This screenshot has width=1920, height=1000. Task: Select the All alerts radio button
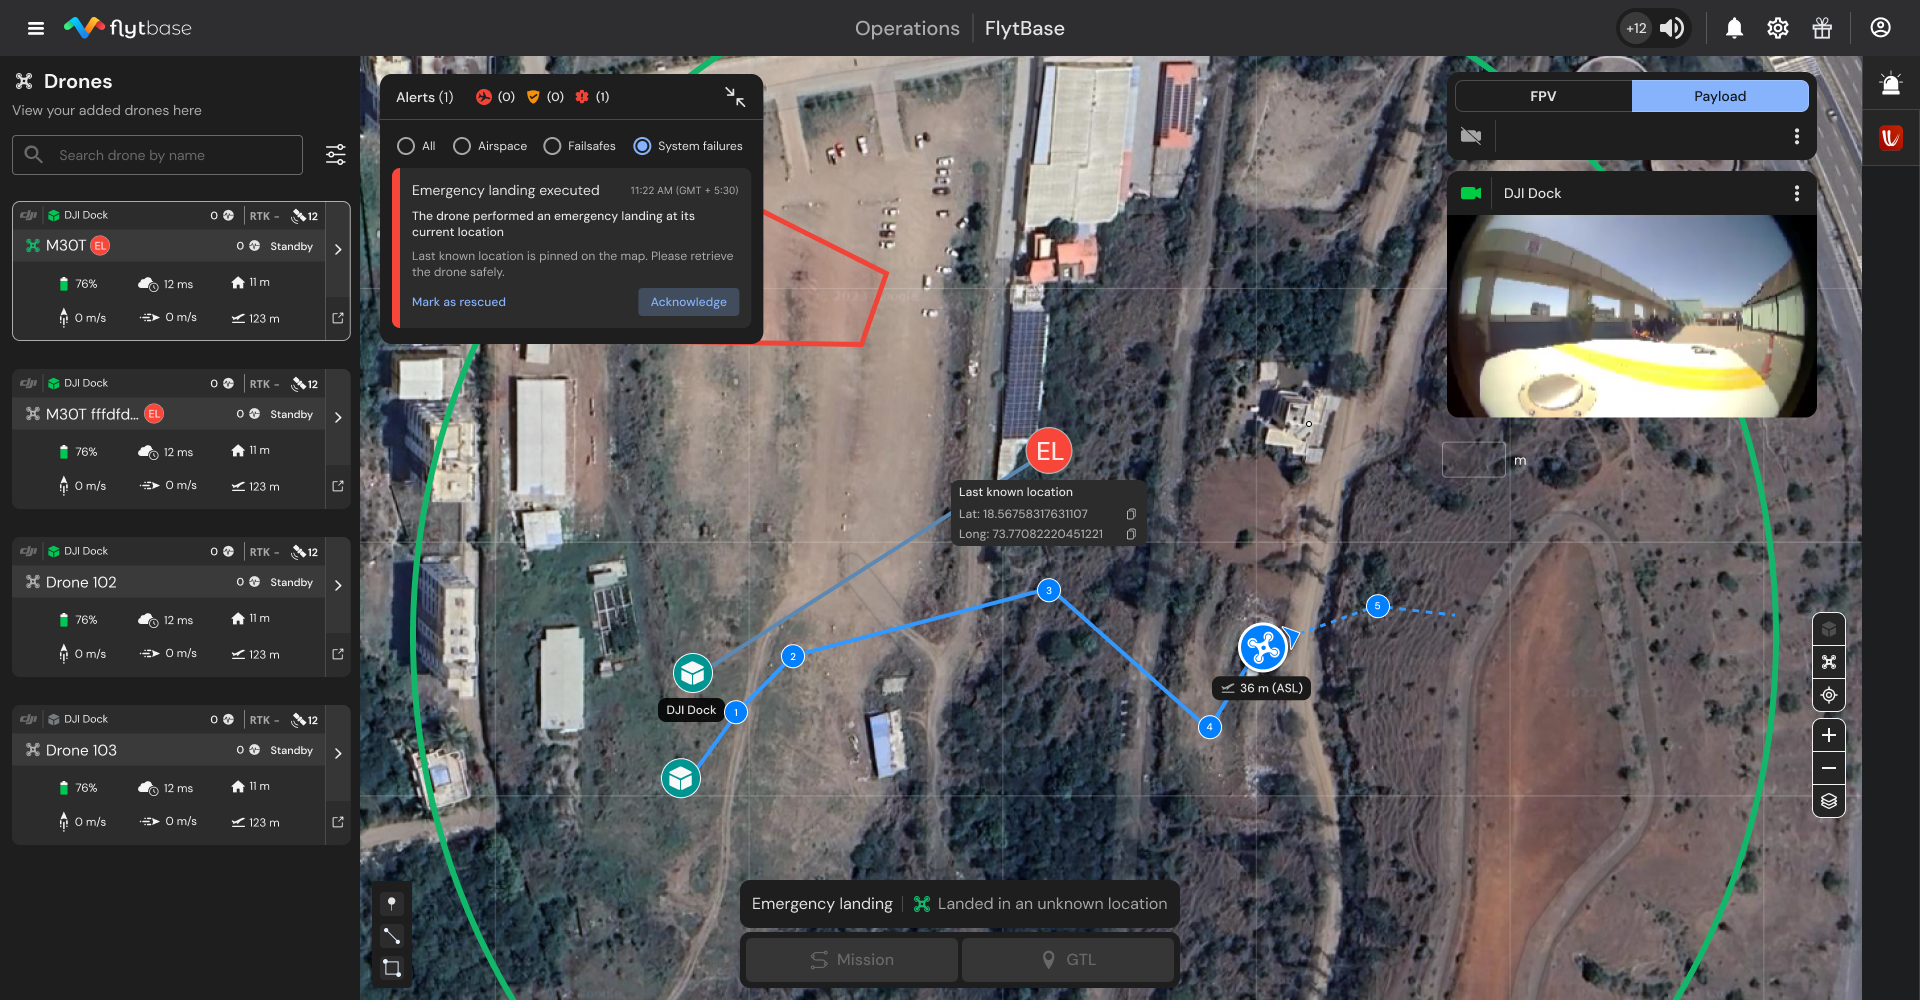click(x=406, y=146)
